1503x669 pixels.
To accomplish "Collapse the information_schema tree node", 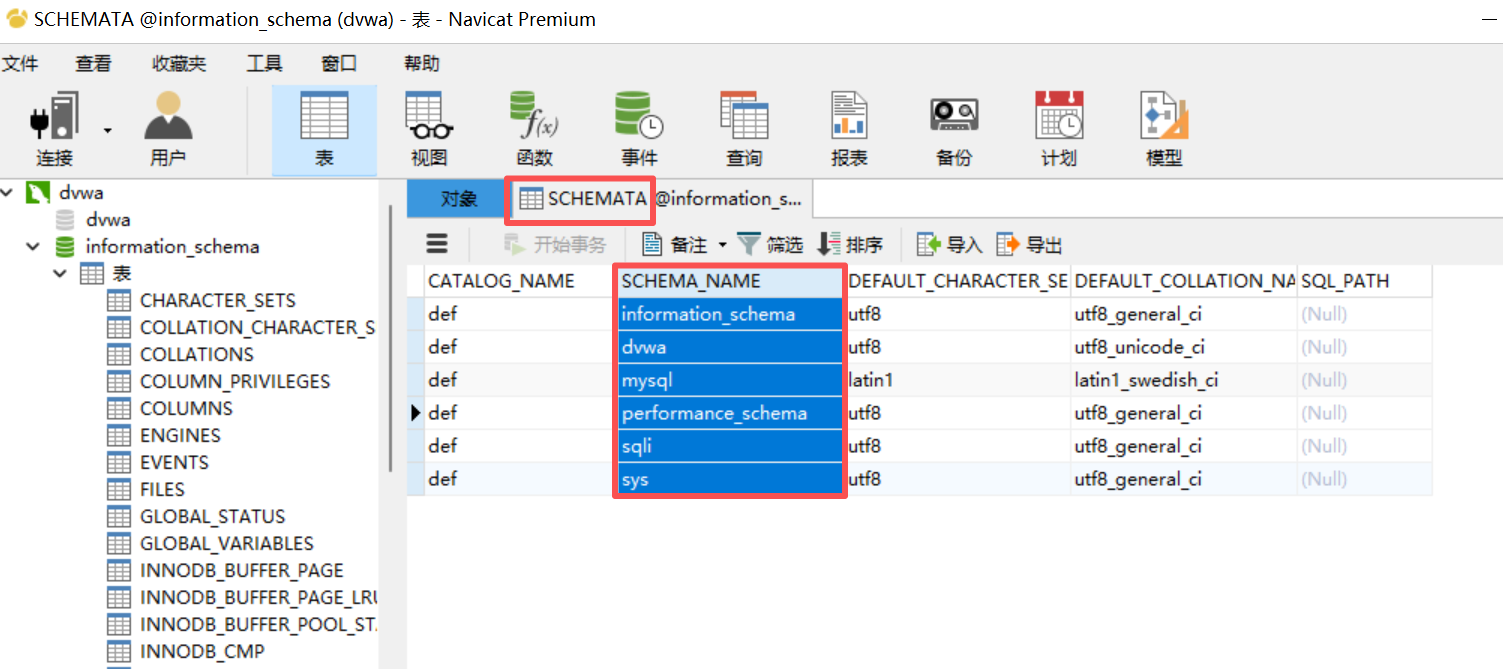I will (33, 246).
